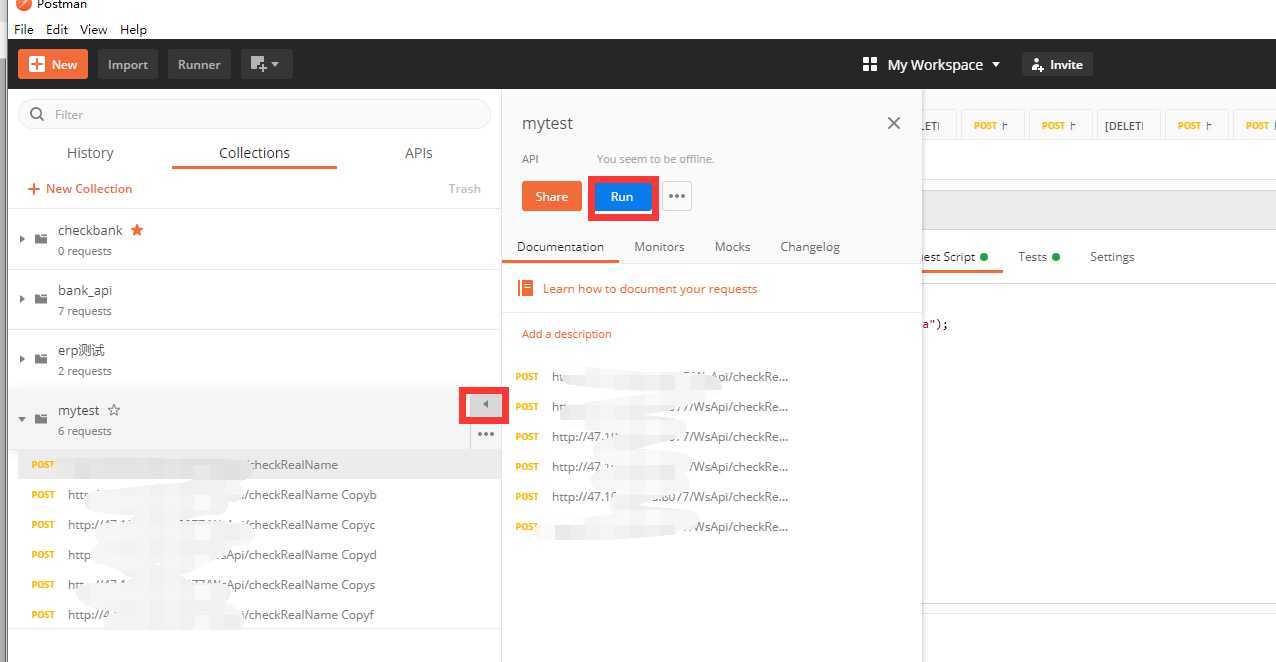The height and width of the screenshot is (662, 1276).
Task: Switch to the Mocks tab
Action: pos(732,247)
